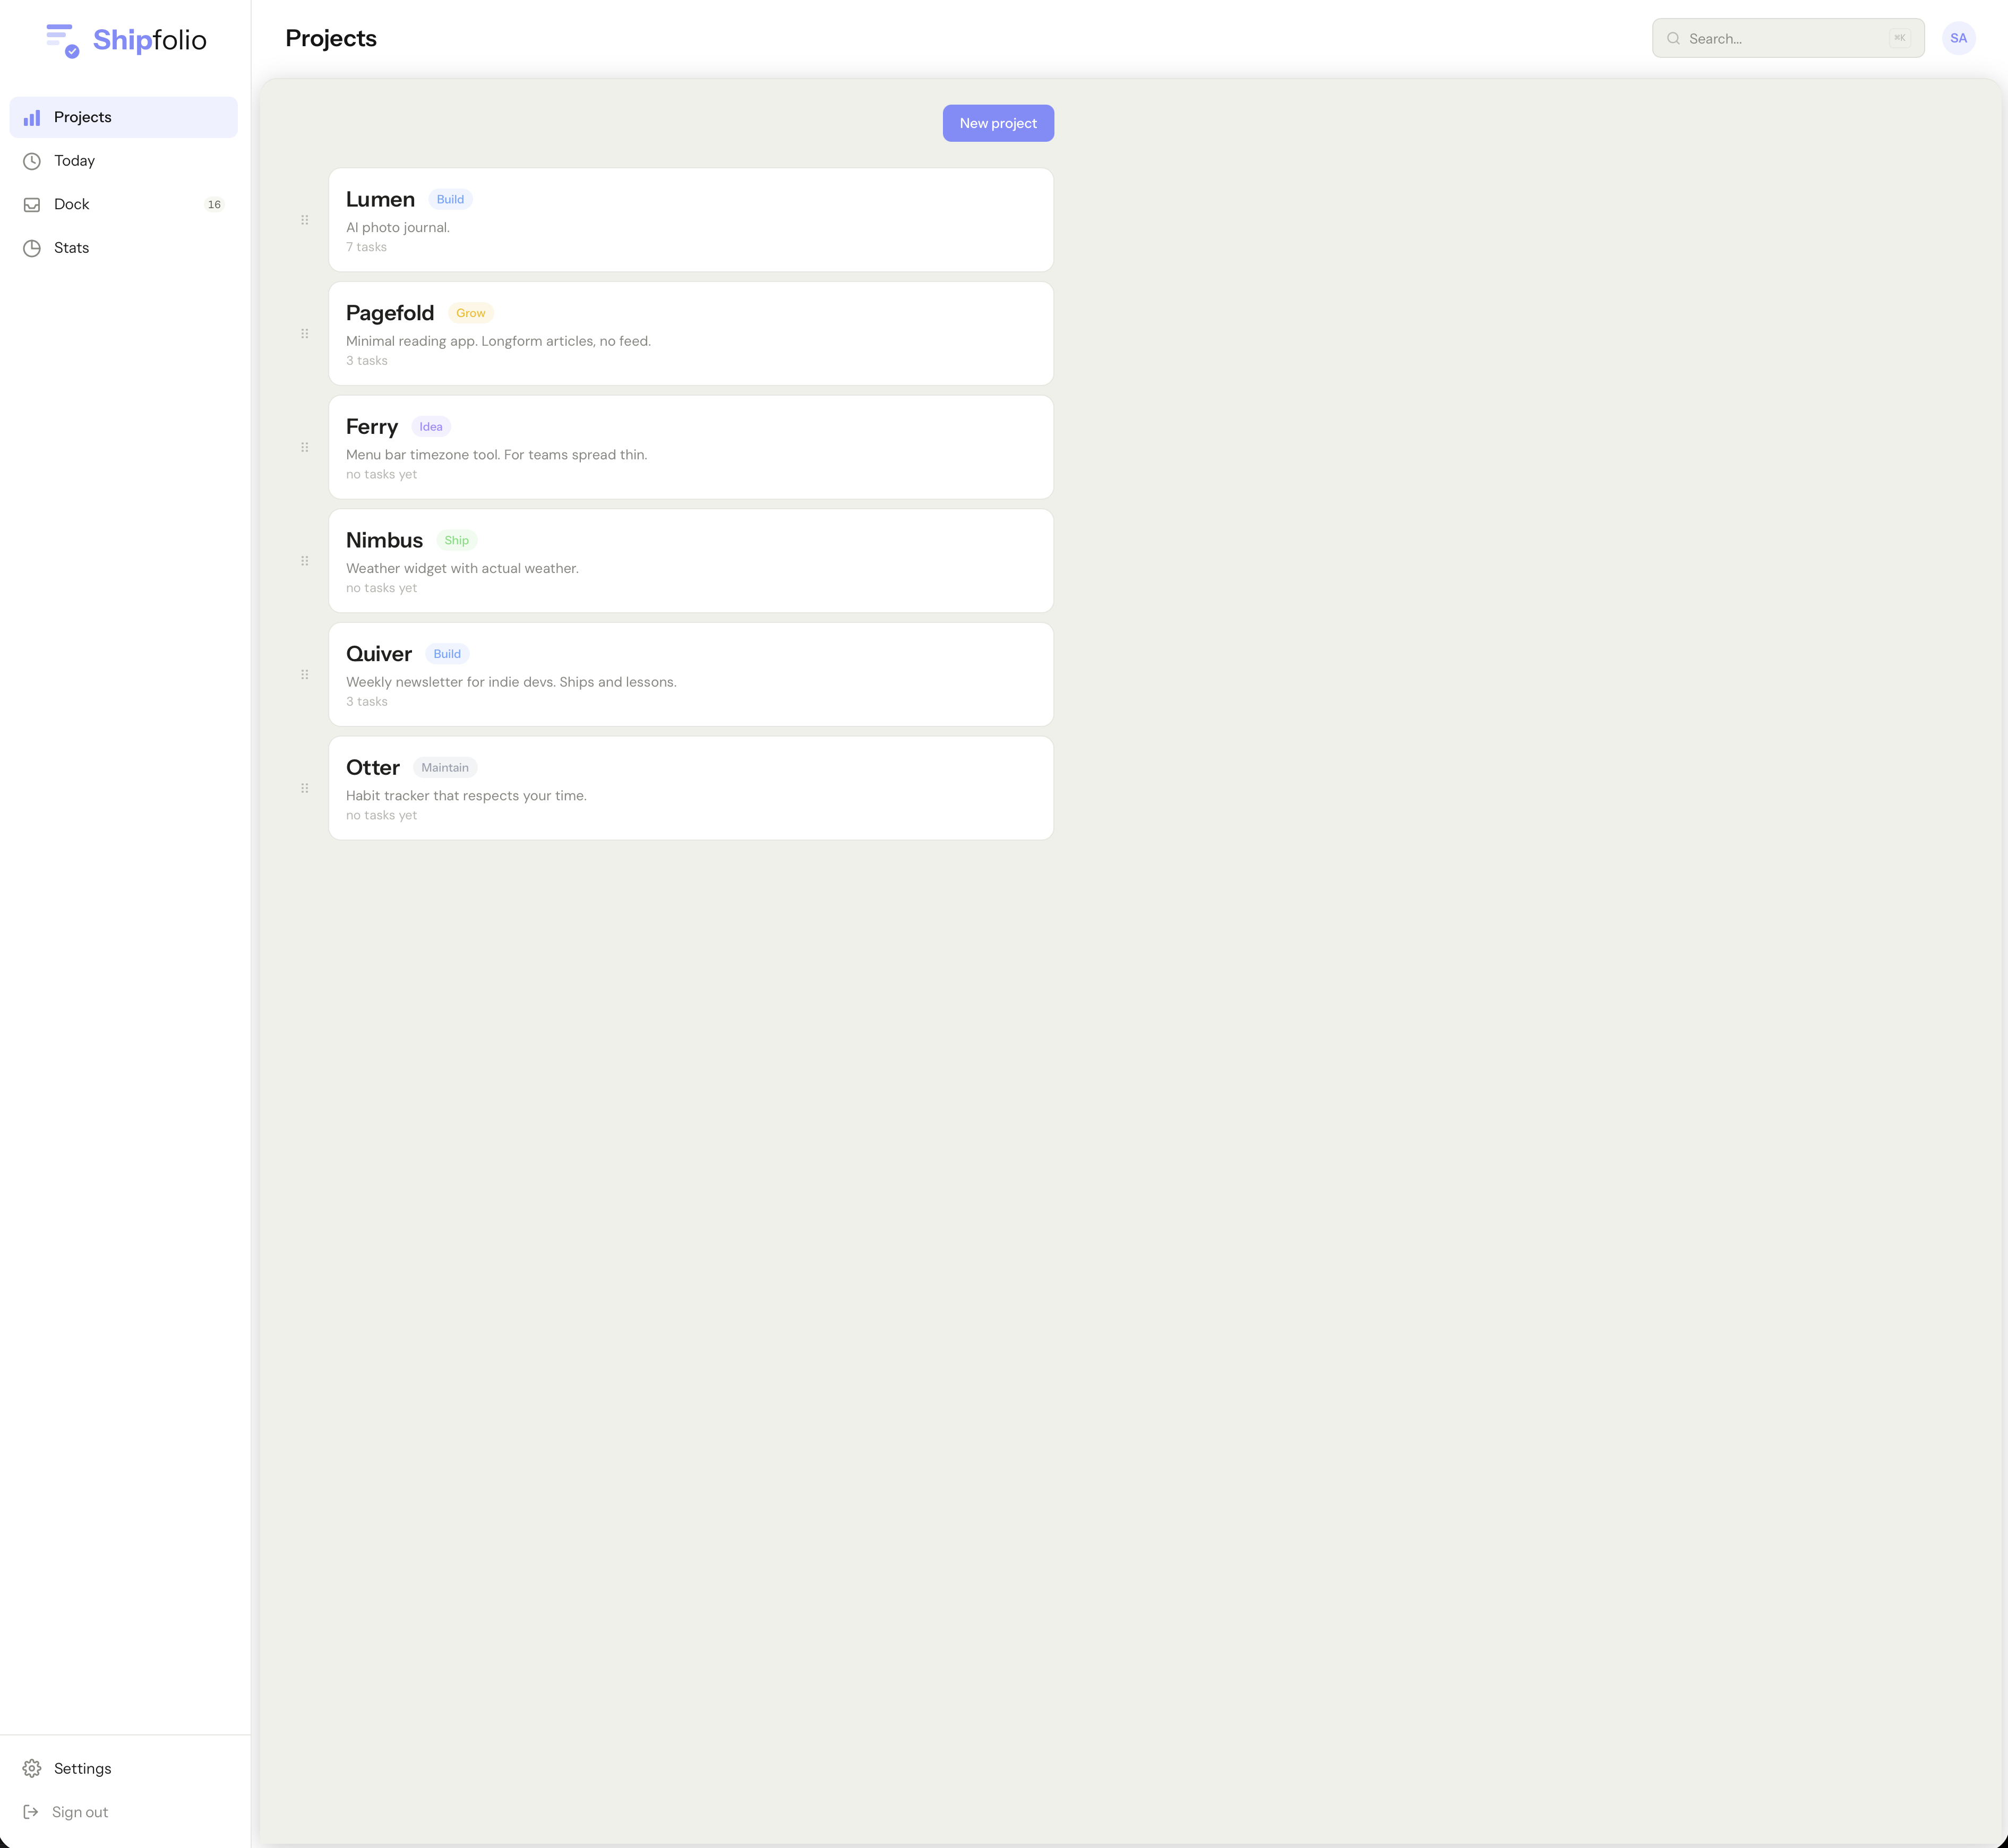Click the Sign out arrow icon
The height and width of the screenshot is (1848, 2008).
coord(31,1811)
